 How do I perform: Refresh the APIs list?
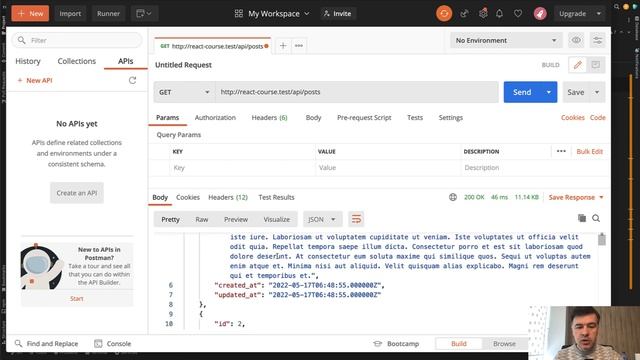click(x=132, y=80)
